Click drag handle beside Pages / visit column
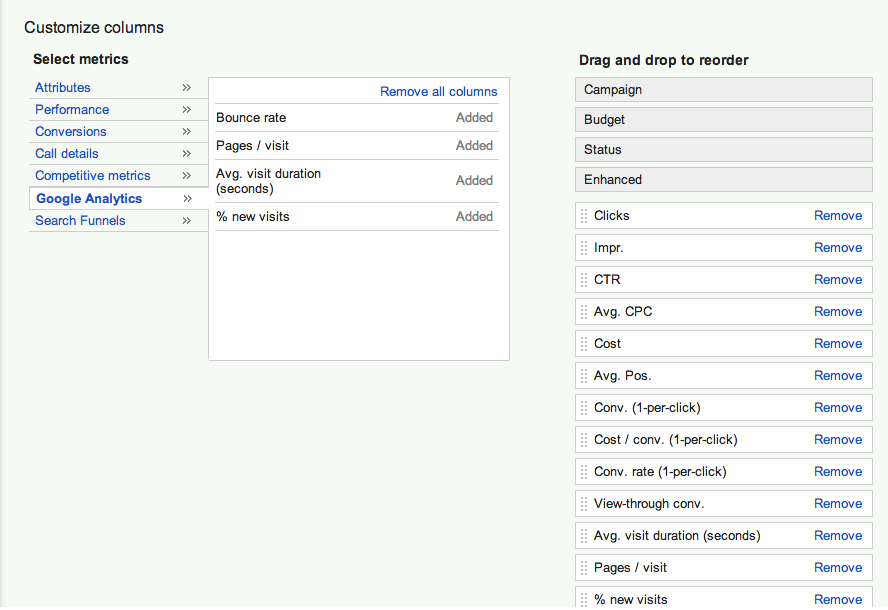Screen dimensions: 888x610 [x=585, y=568]
